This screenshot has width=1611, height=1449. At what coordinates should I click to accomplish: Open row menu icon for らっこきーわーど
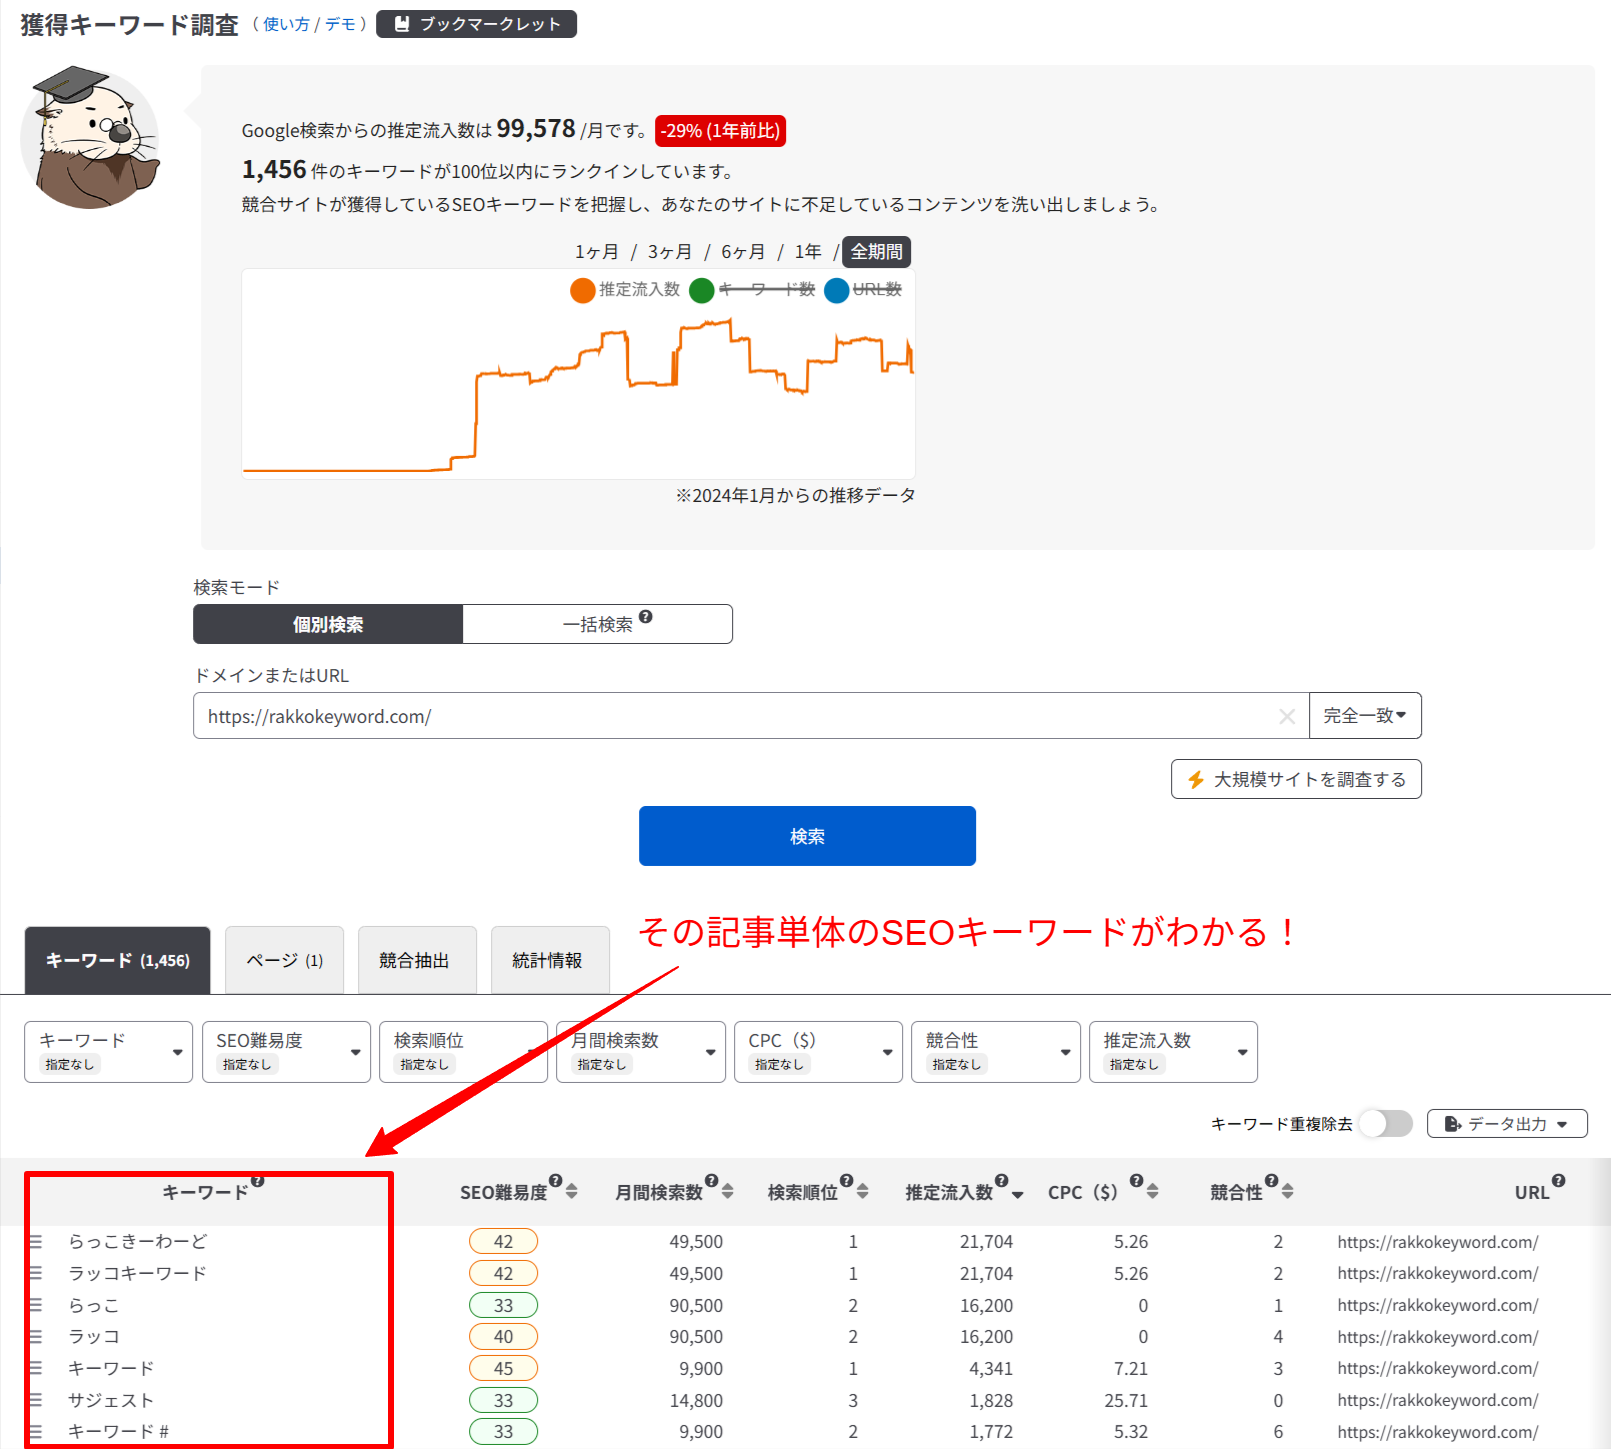(x=36, y=1242)
